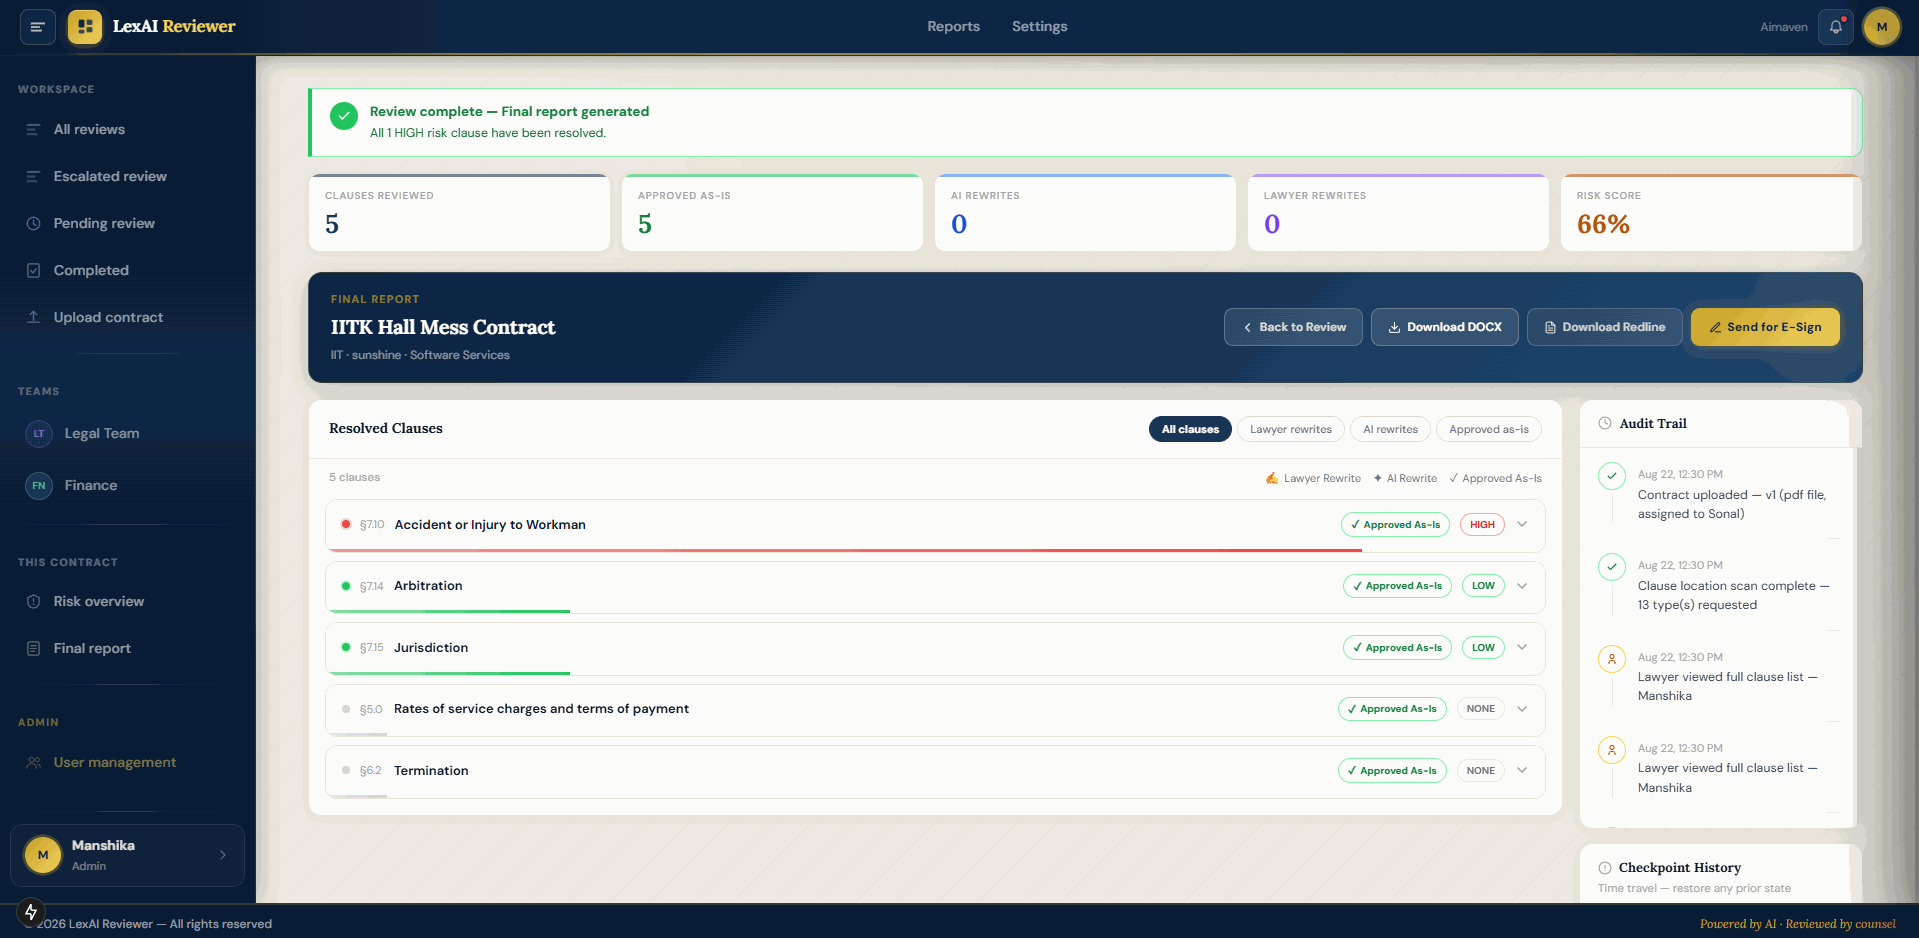Expand the Jurisdiction clause chevron
The height and width of the screenshot is (938, 1919).
pos(1522,648)
